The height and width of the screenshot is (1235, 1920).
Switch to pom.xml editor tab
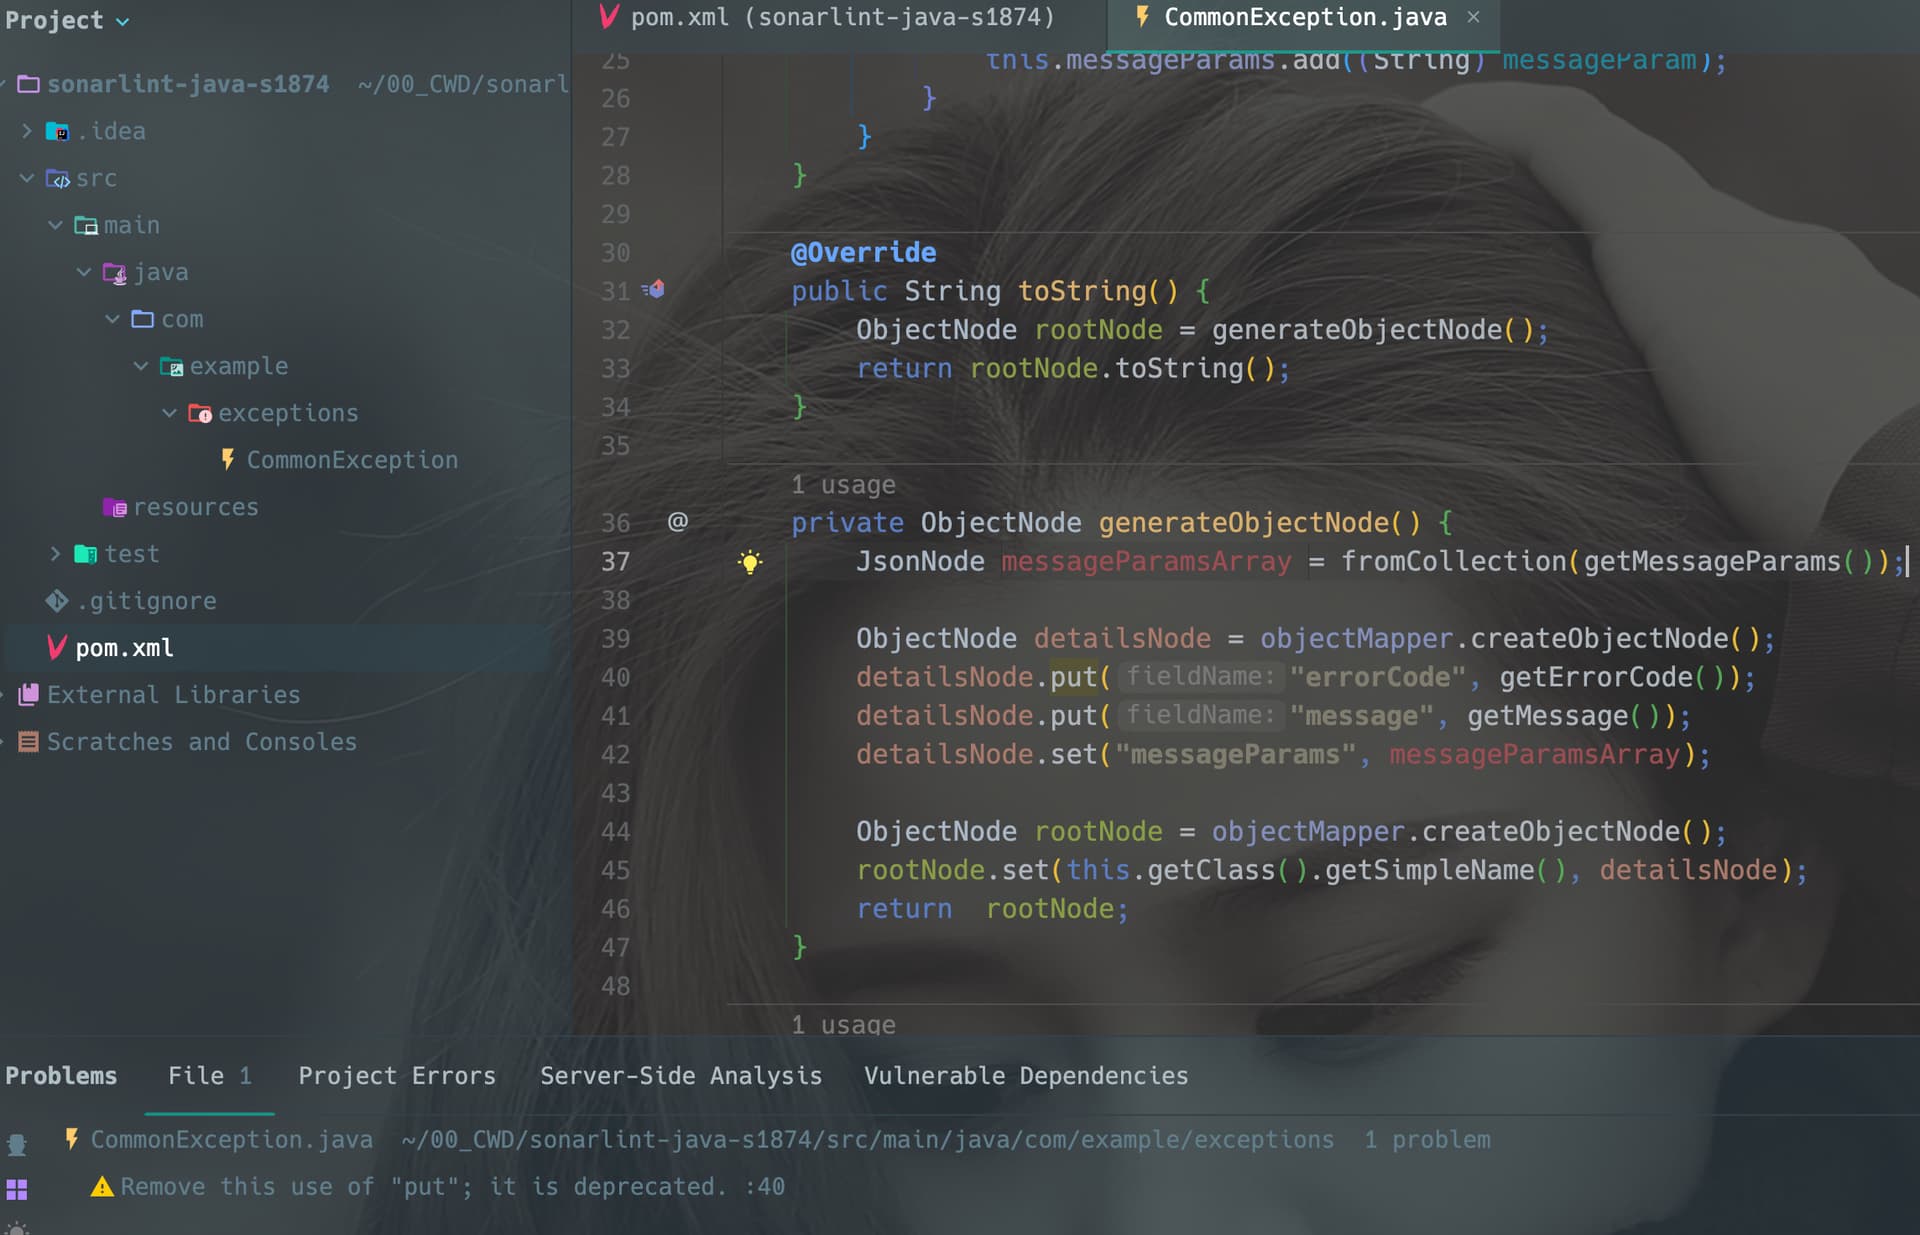point(827,17)
